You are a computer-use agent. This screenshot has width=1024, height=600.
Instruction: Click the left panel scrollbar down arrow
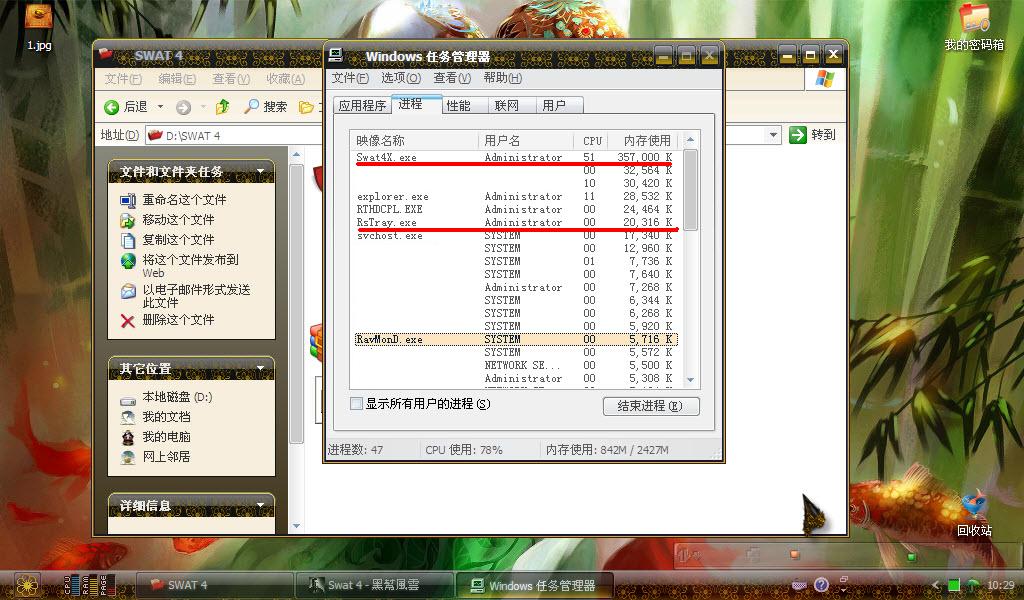tap(296, 526)
